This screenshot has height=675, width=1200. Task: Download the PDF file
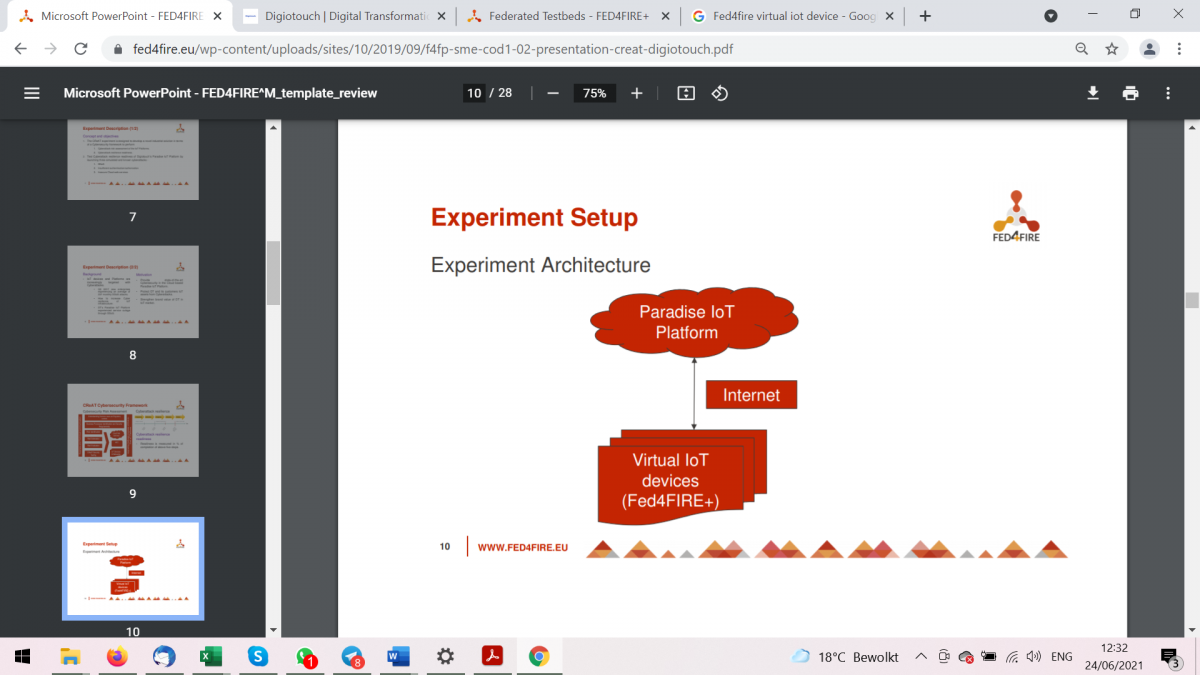pyautogui.click(x=1093, y=93)
